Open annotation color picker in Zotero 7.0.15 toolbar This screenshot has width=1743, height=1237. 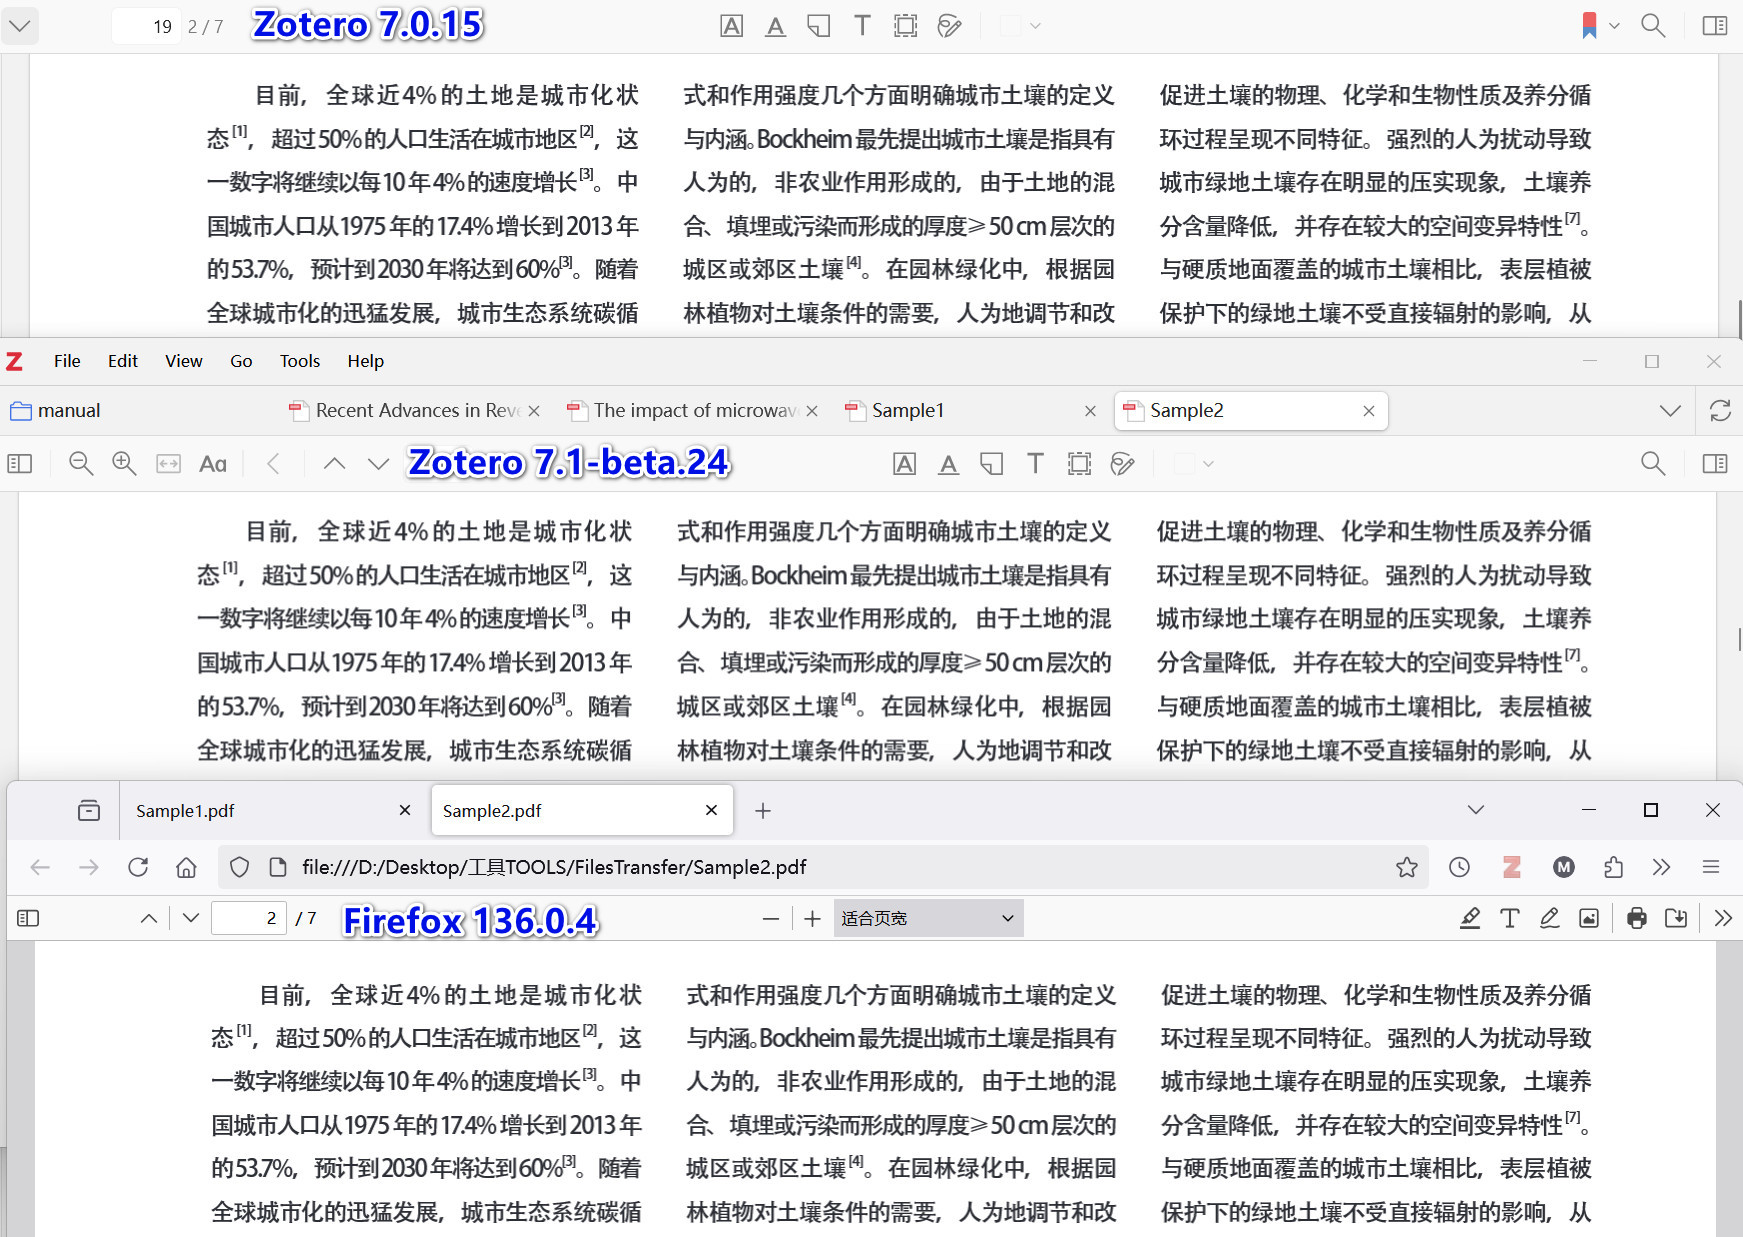(1021, 26)
